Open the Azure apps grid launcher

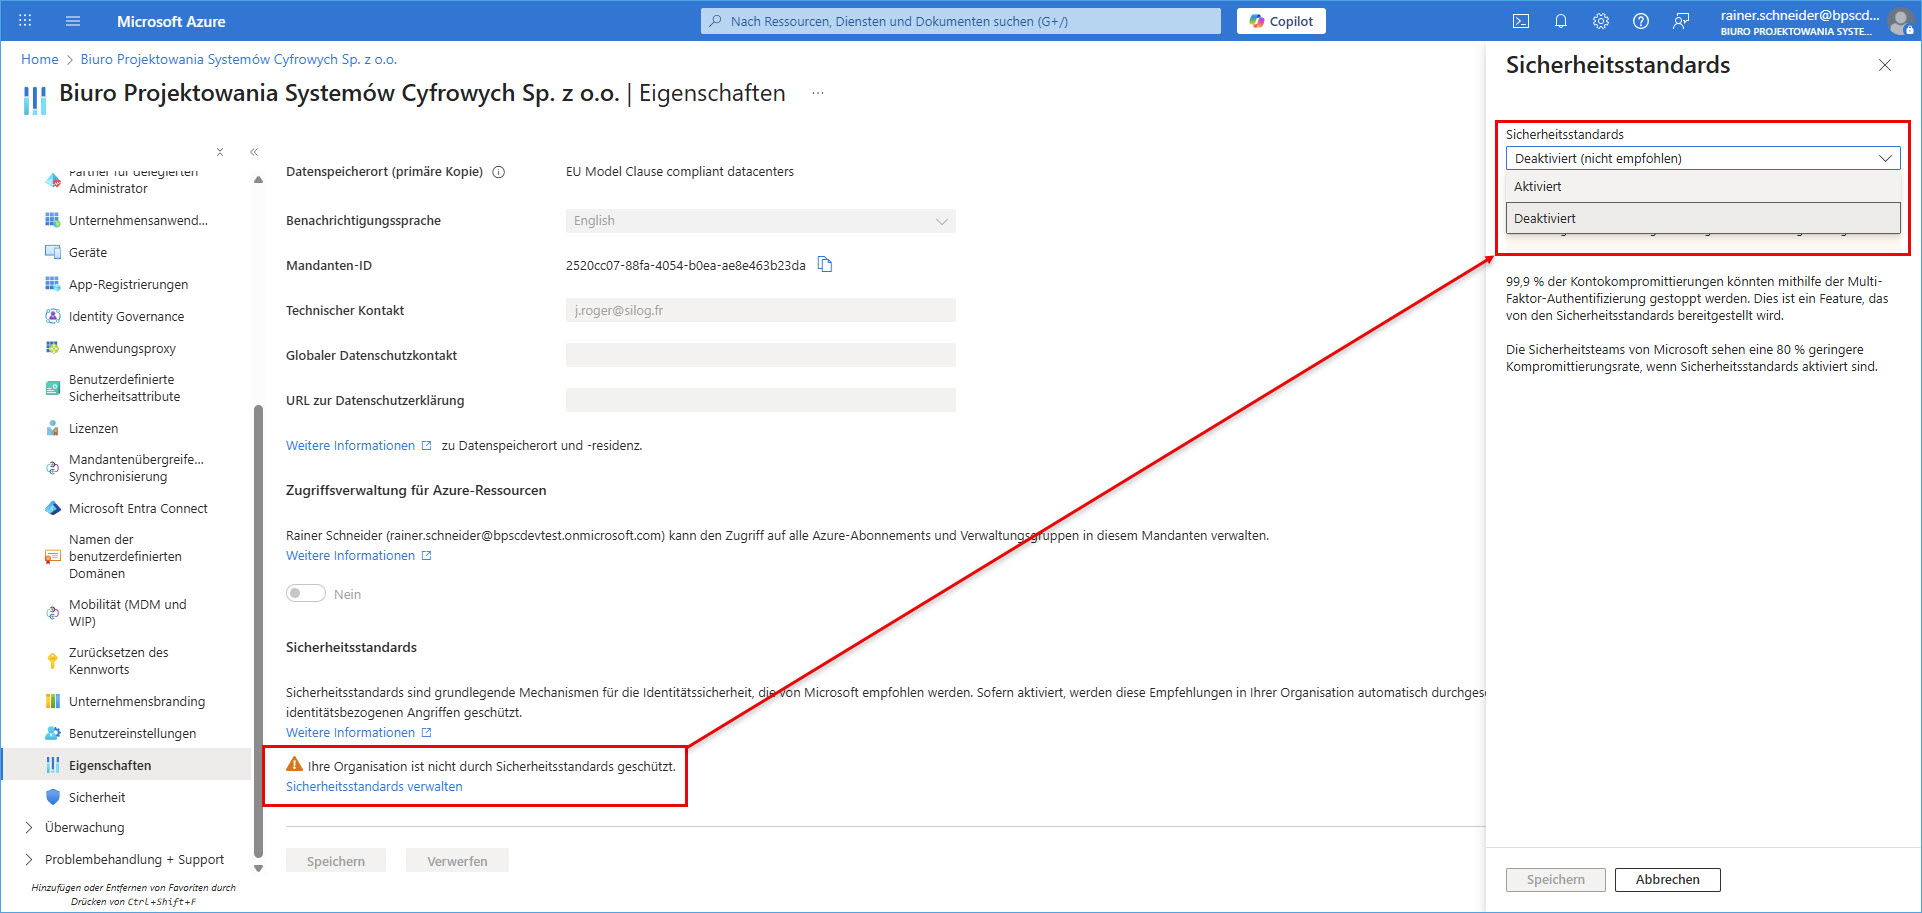25,20
